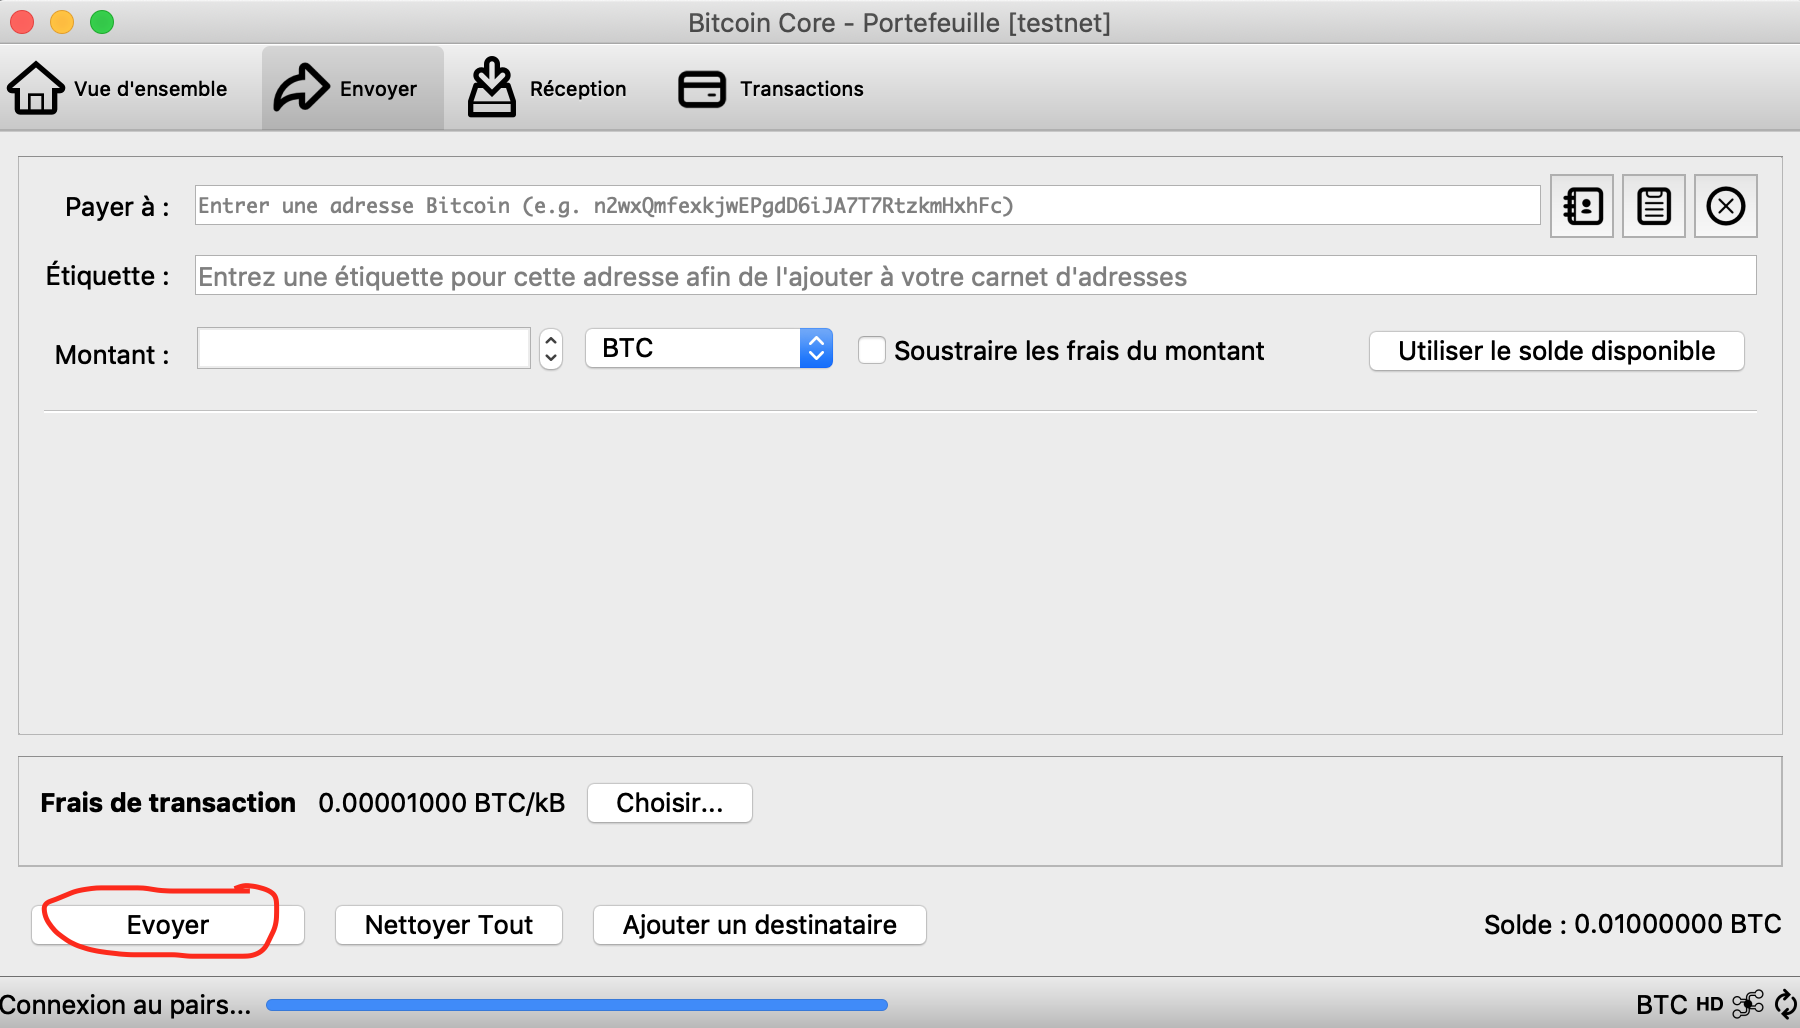Click the sync status icon

point(1786,1003)
